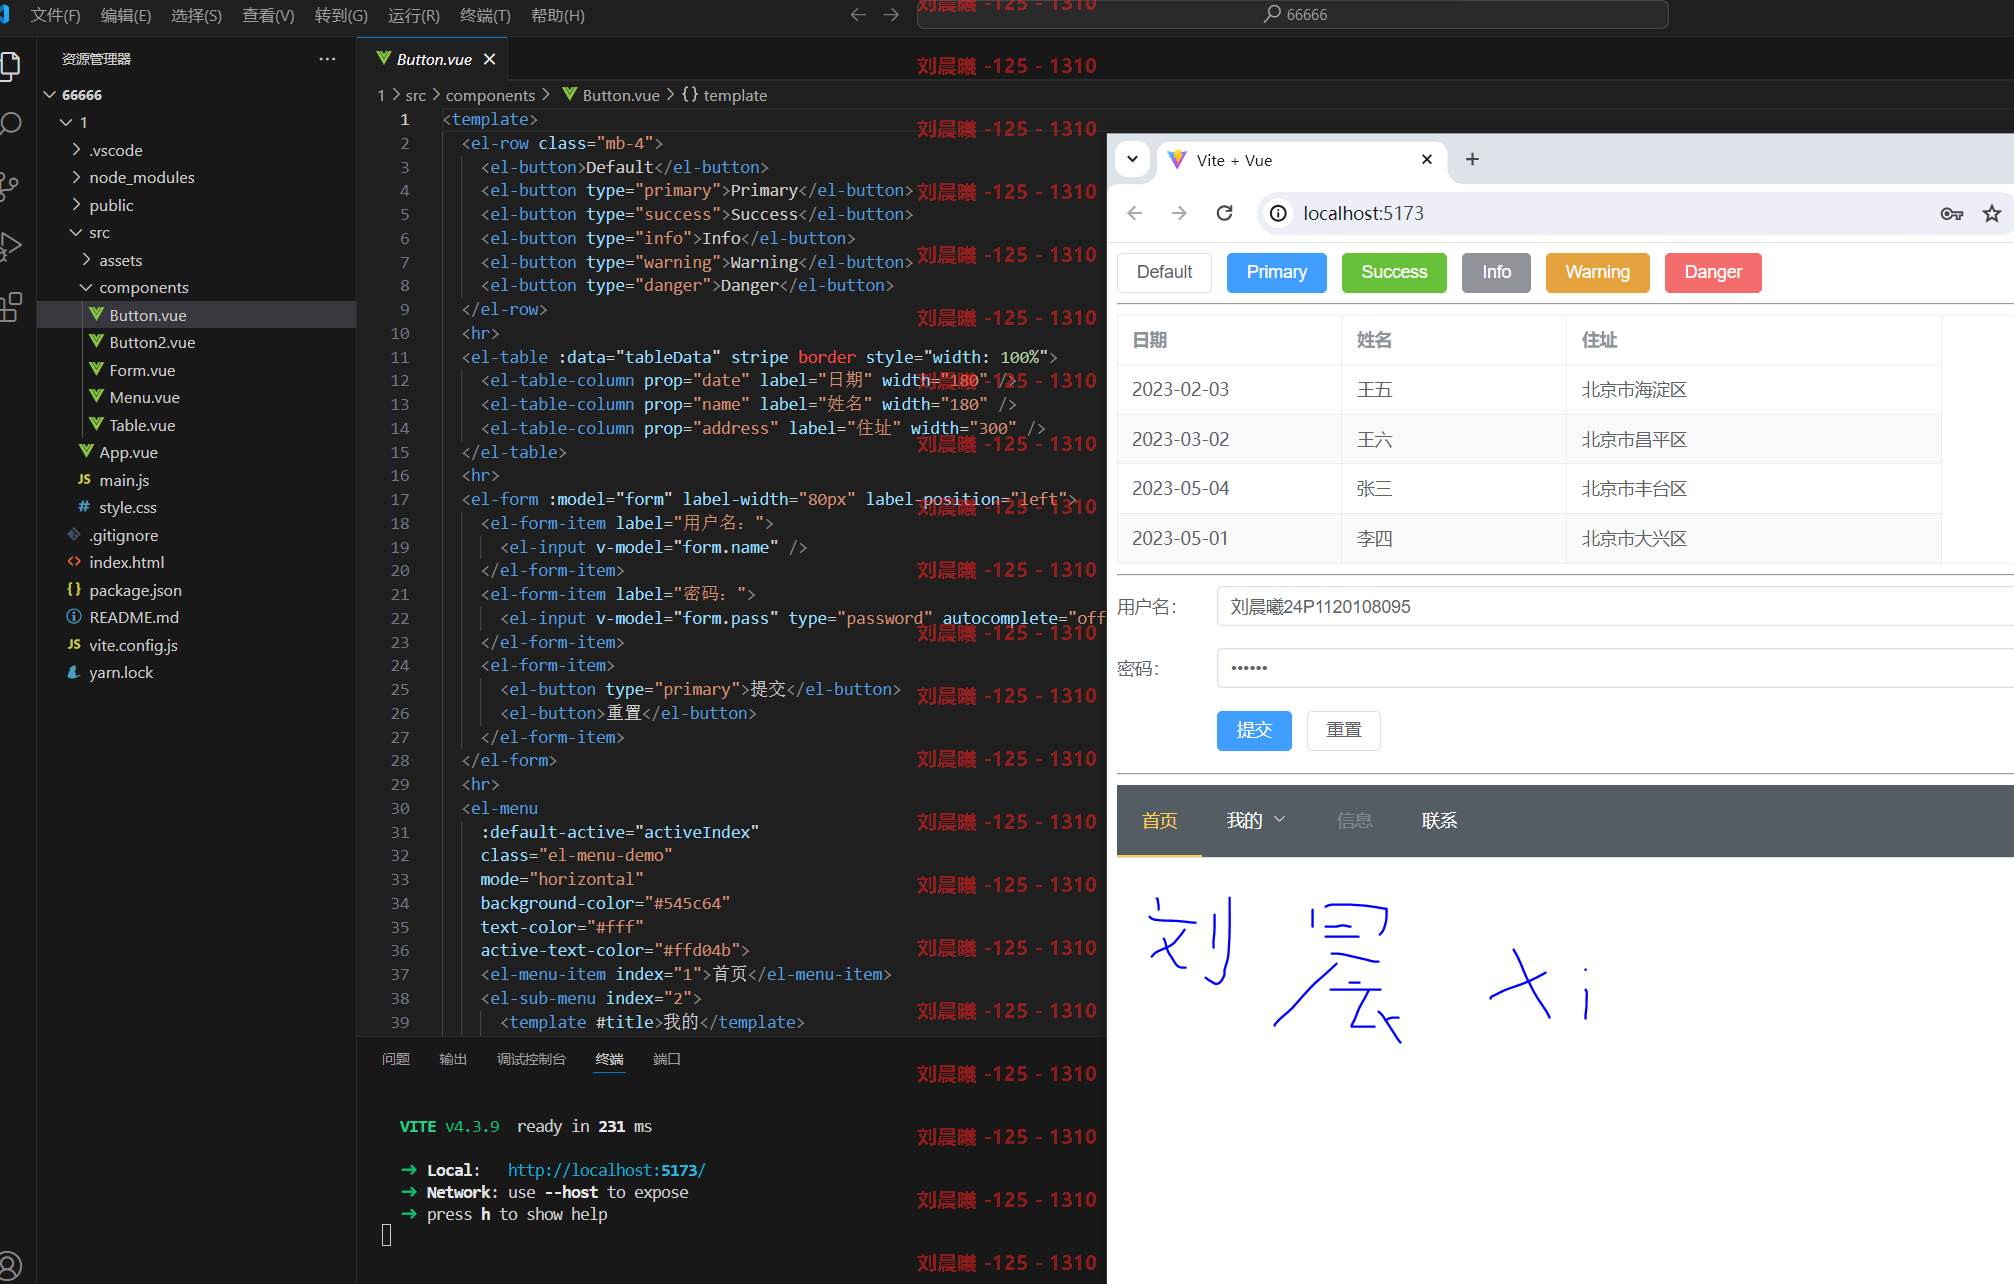The height and width of the screenshot is (1284, 2014).
Task: Click the 提交 submit button
Action: coord(1254,730)
